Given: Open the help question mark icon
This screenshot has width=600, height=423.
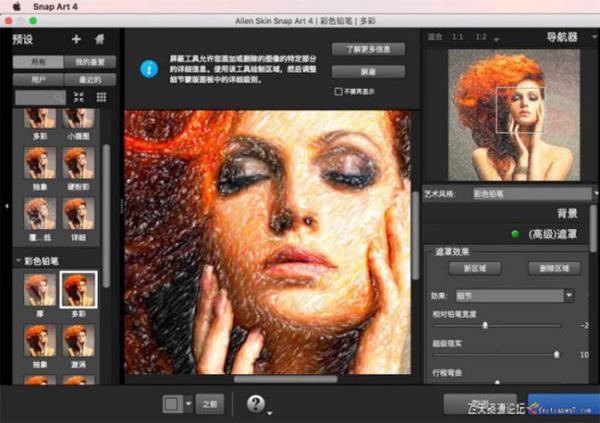Looking at the screenshot, I should click(x=254, y=403).
